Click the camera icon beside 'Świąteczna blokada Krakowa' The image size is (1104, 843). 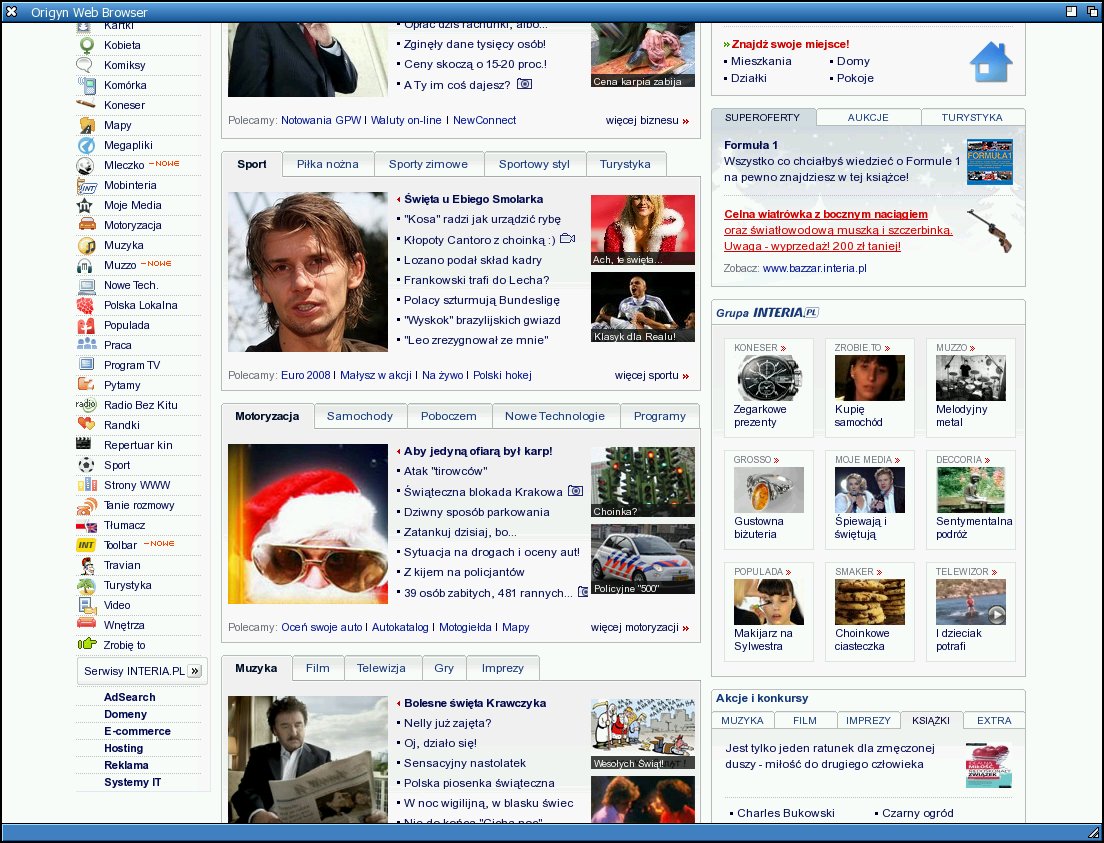click(575, 491)
